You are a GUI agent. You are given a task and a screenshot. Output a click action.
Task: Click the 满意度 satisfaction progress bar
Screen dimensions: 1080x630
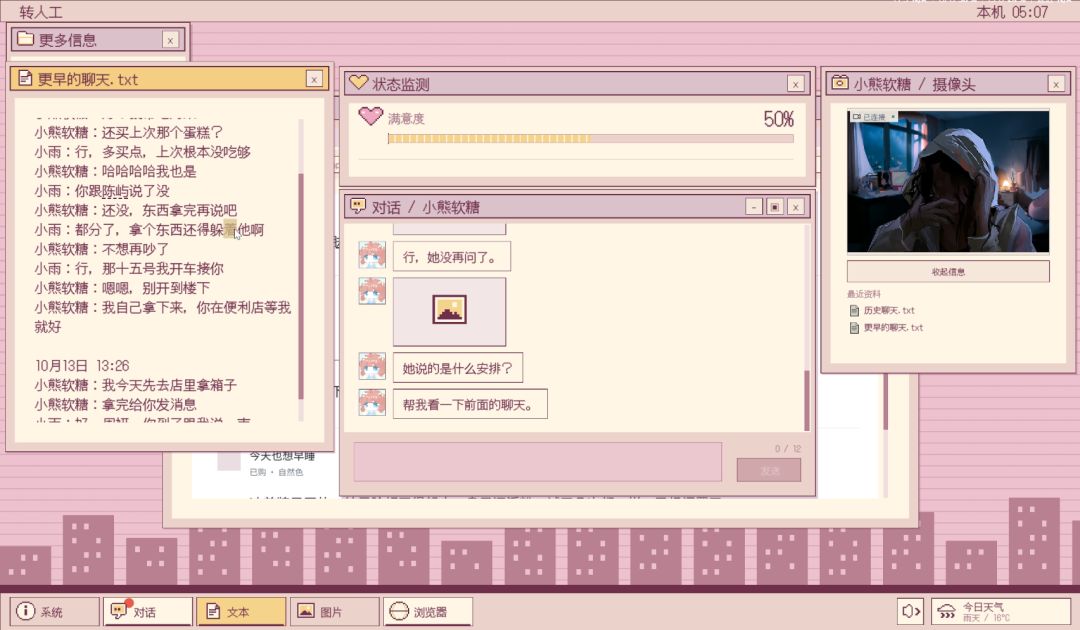tap(590, 139)
